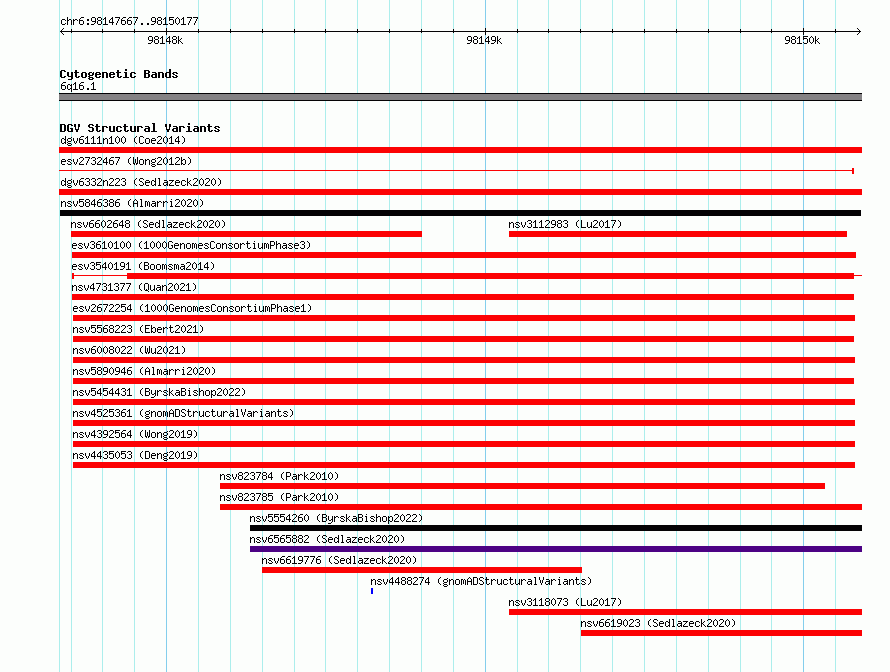Click the red bar for nsv5454431
The image size is (890, 672).
pyautogui.click(x=464, y=402)
